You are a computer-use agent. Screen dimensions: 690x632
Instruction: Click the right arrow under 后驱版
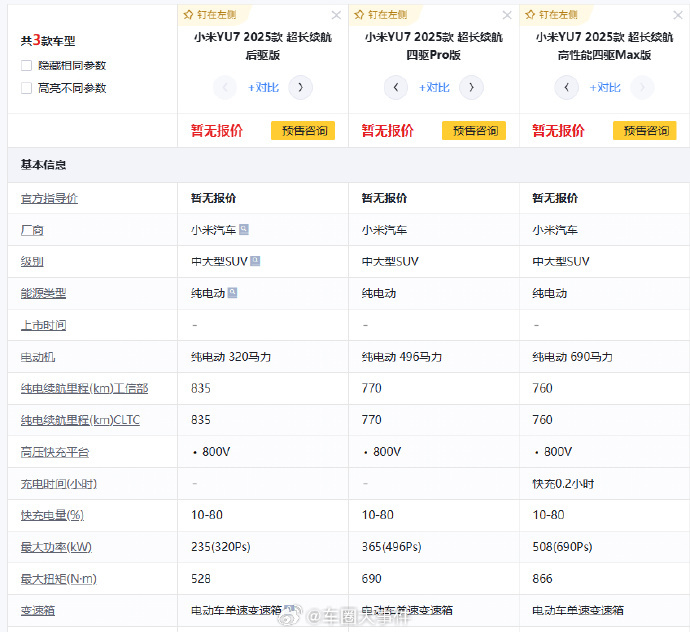pos(301,88)
